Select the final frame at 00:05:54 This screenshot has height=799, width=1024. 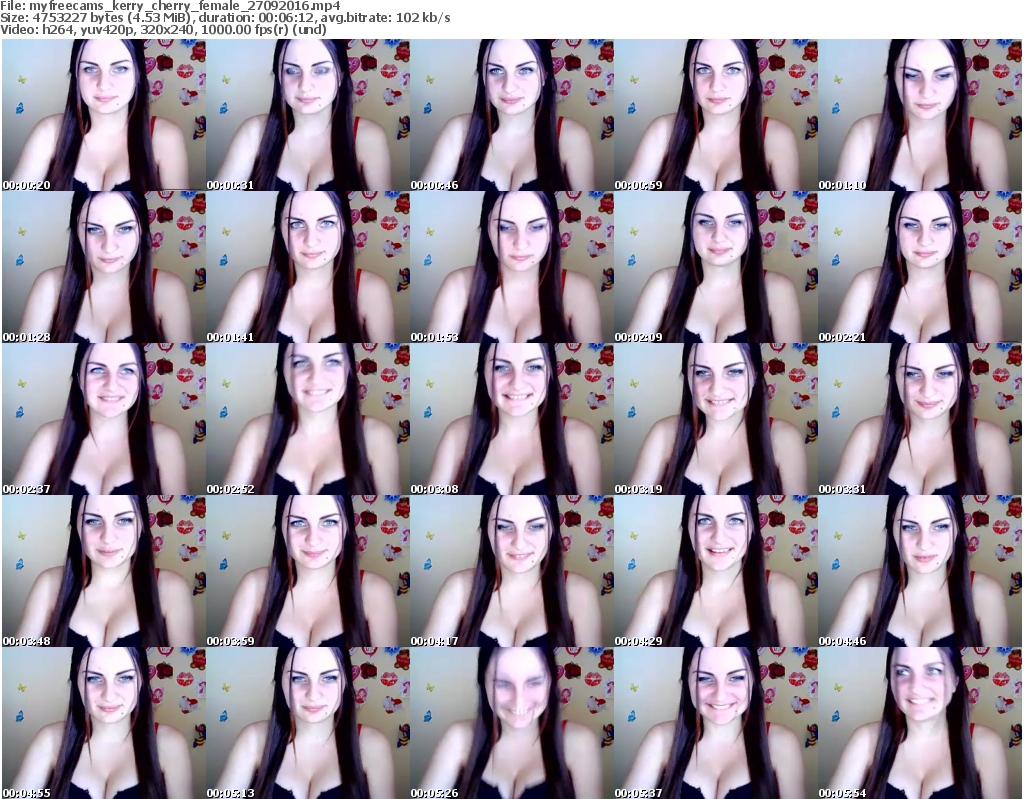(x=919, y=723)
